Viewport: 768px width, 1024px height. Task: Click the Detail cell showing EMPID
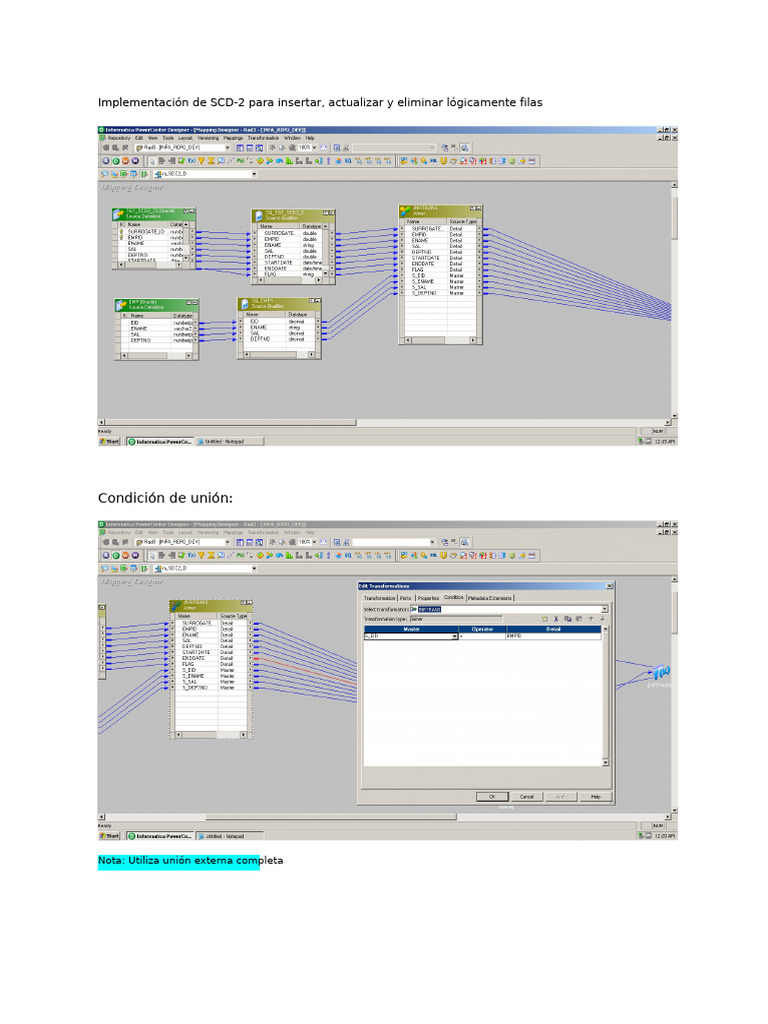click(x=553, y=635)
